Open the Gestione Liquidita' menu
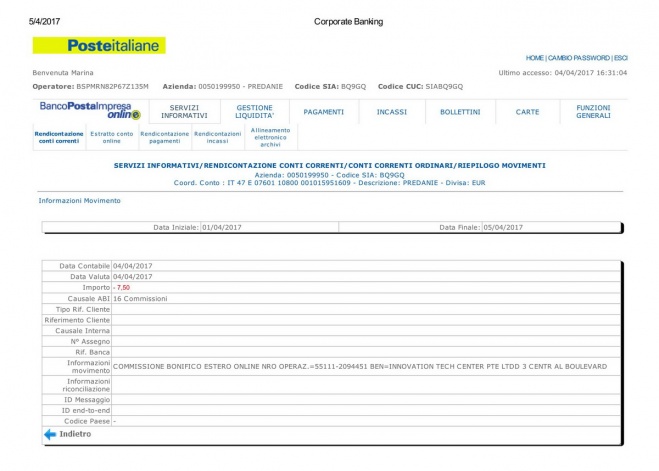 (255, 111)
